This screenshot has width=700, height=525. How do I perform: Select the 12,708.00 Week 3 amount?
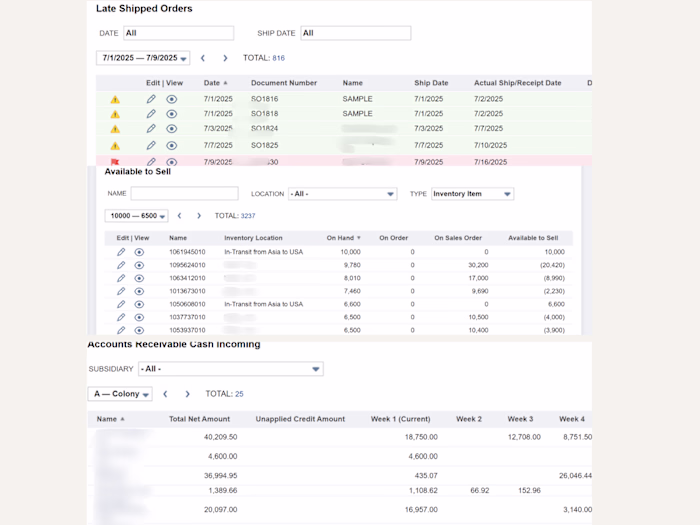tap(524, 437)
